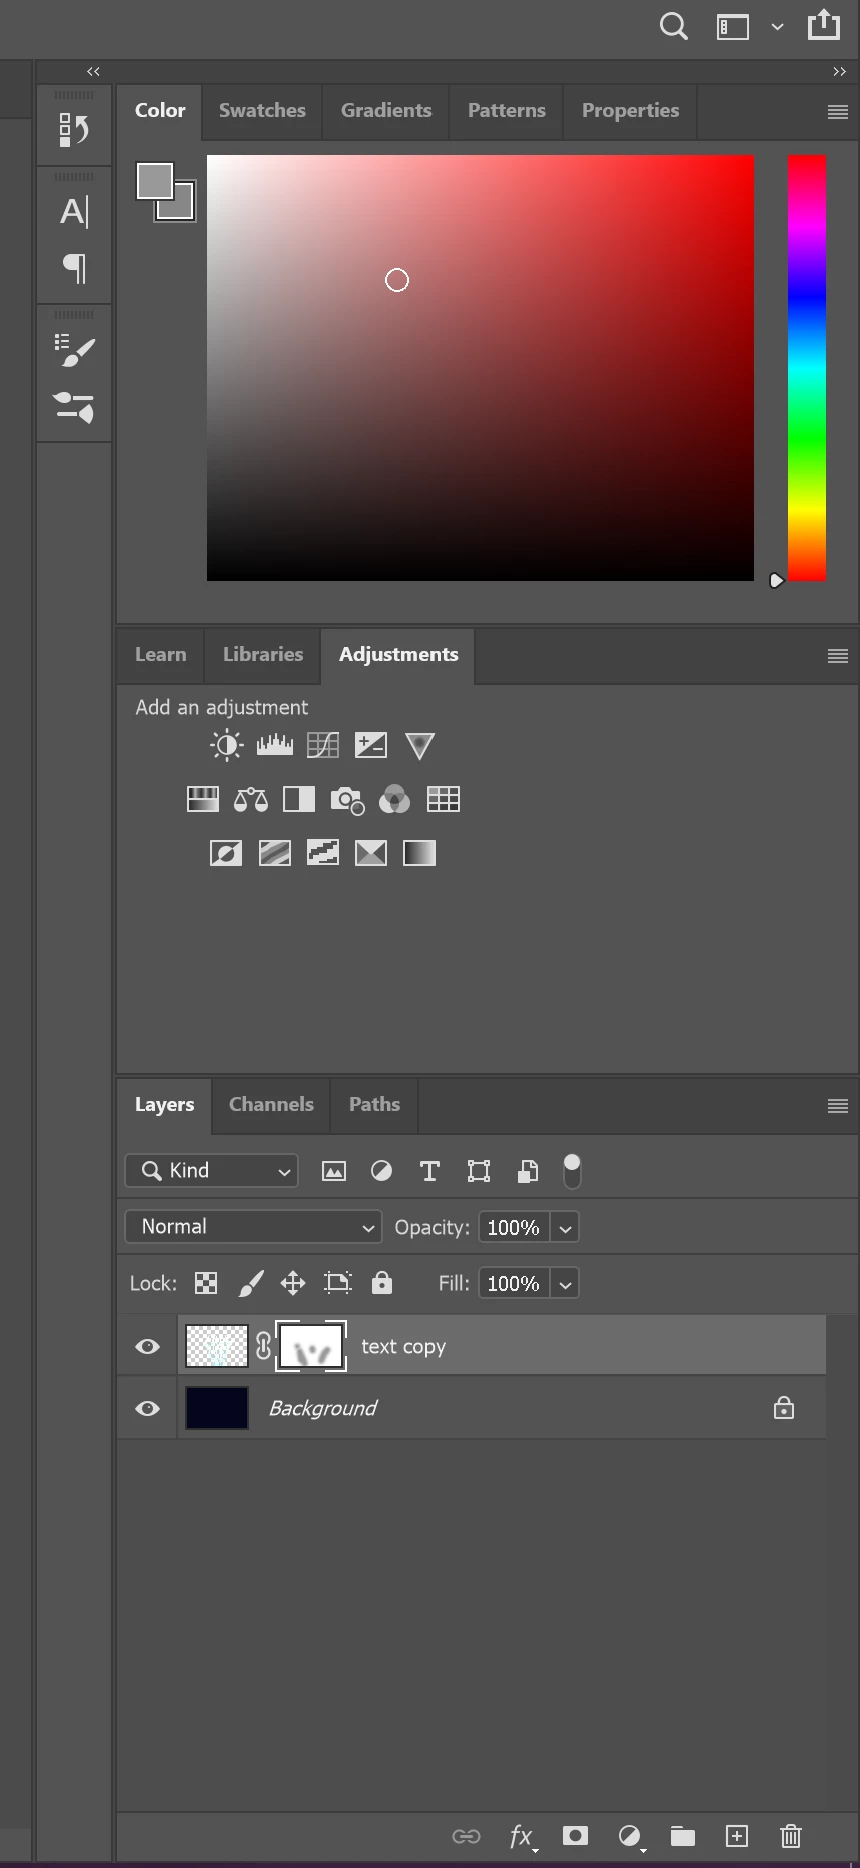The height and width of the screenshot is (1868, 860).
Task: Switch to the Patterns tab
Action: coord(507,111)
